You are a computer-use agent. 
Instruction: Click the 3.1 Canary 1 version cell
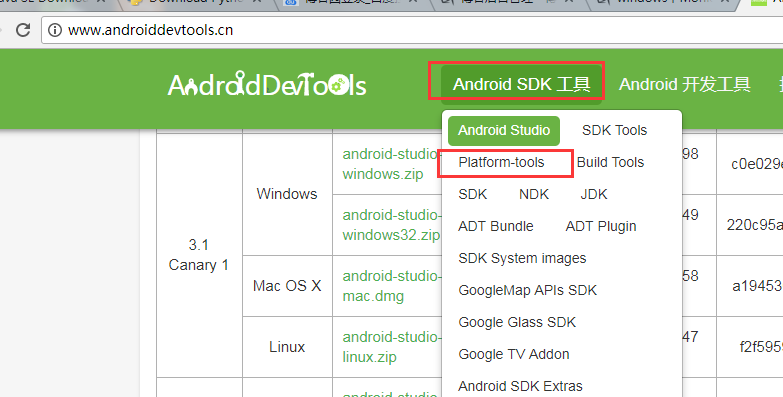pyautogui.click(x=199, y=255)
